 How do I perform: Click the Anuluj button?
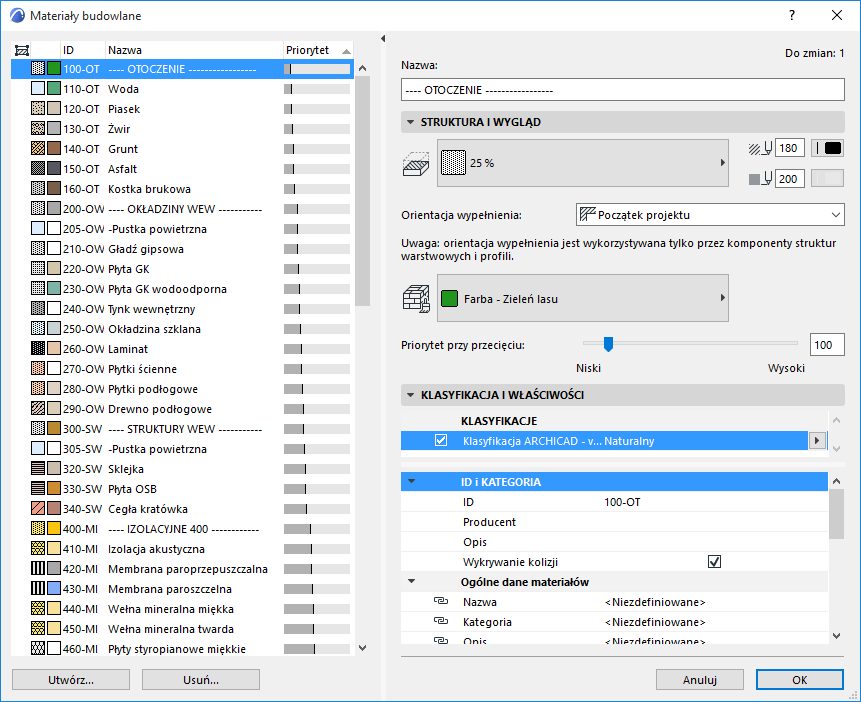(x=700, y=679)
